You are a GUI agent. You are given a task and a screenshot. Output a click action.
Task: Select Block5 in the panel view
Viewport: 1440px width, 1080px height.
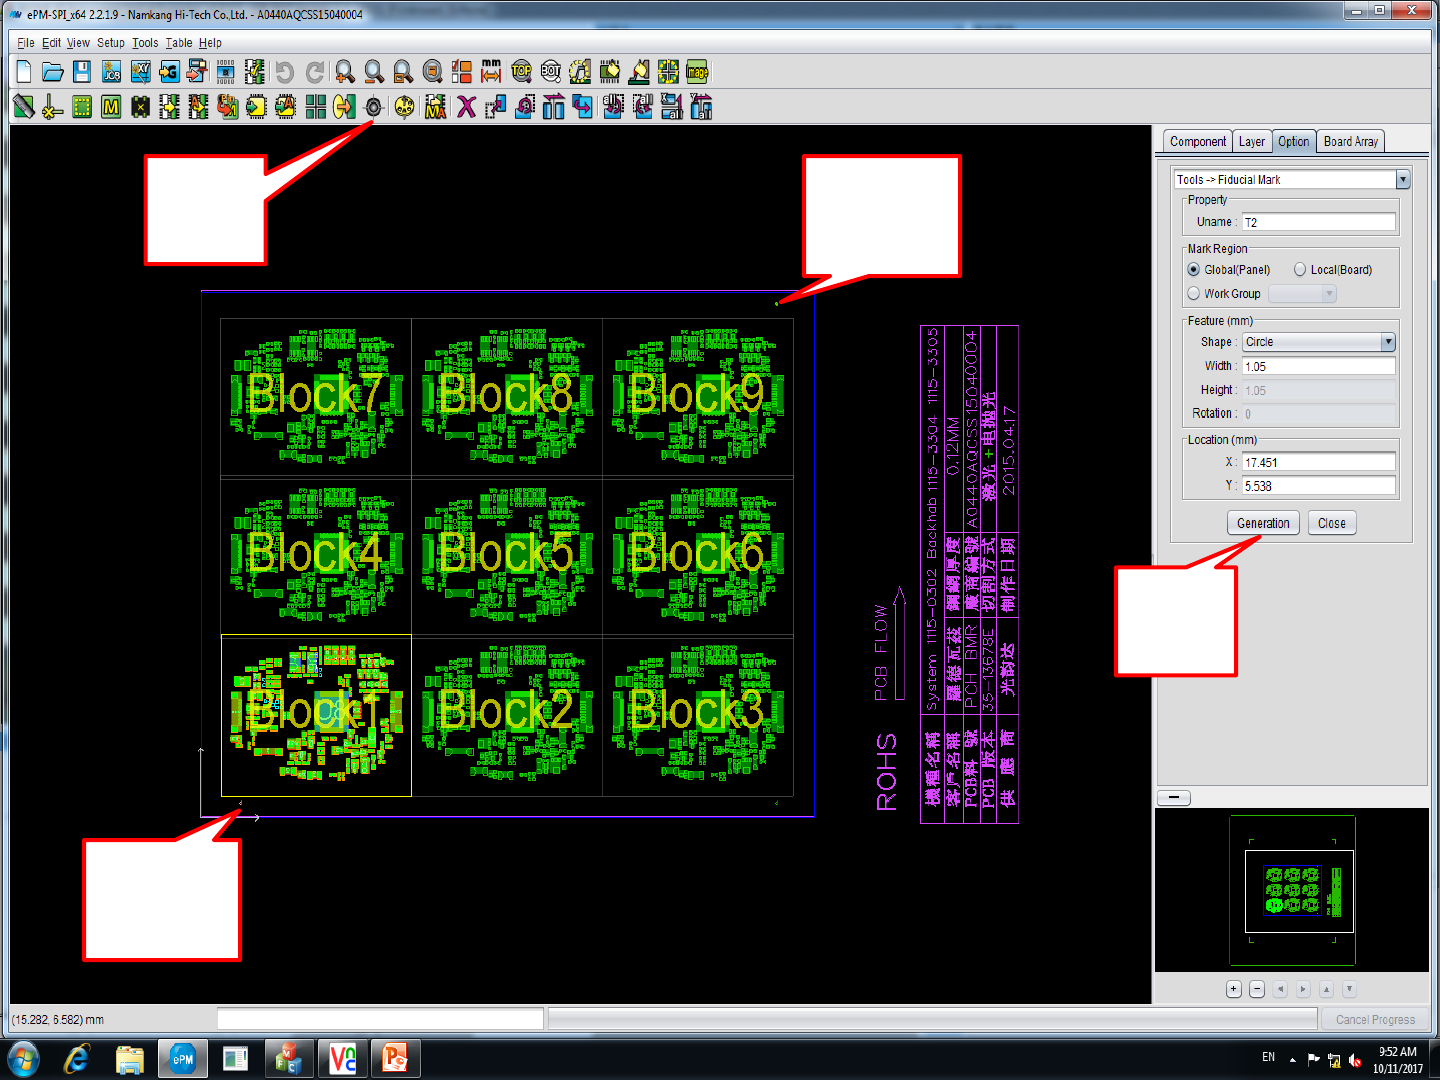pyautogui.click(x=506, y=556)
